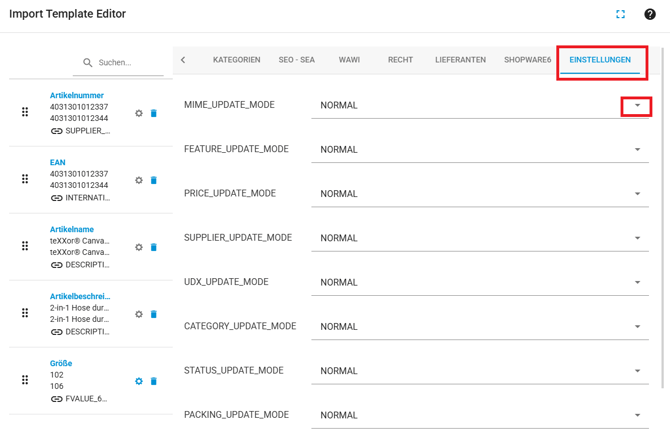
Task: Select the SEO - SEA tab
Action: coord(296,60)
